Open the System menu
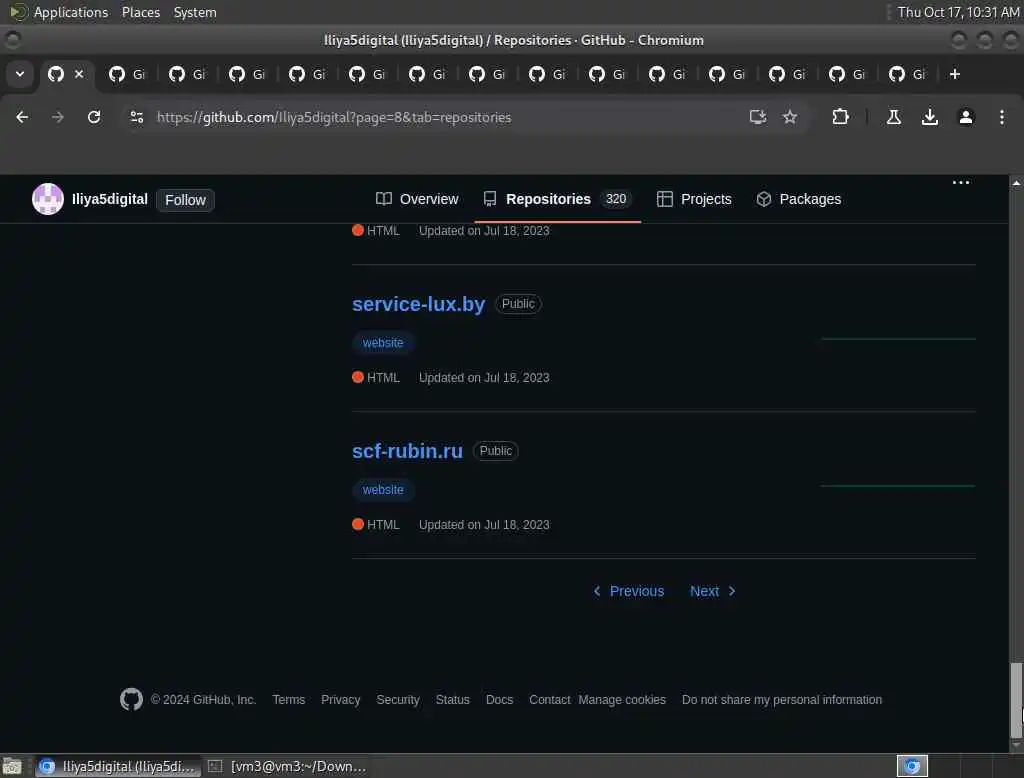 point(195,12)
